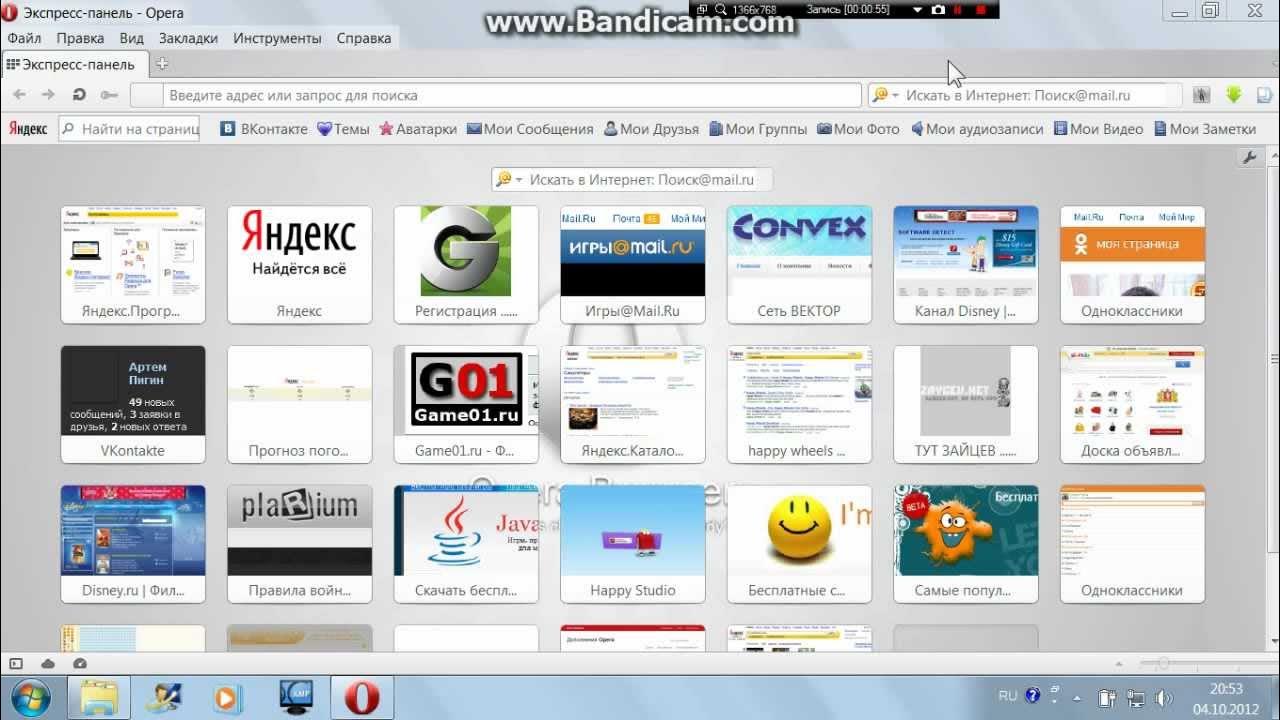The image size is (1280, 720).
Task: Click the Yandex logo in the bookmarks bar
Action: 28,128
